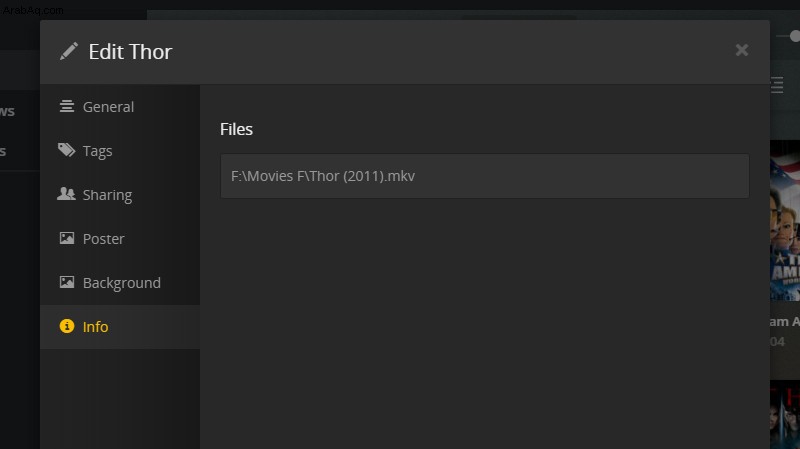This screenshot has width=800, height=449.
Task: Click the Files section heading
Action: pos(236,129)
